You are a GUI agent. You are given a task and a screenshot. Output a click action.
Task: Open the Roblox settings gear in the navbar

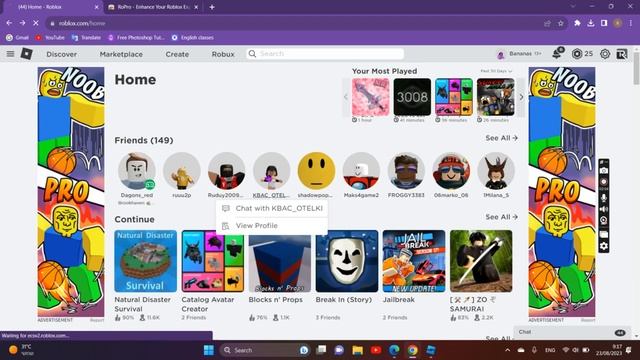tap(605, 53)
